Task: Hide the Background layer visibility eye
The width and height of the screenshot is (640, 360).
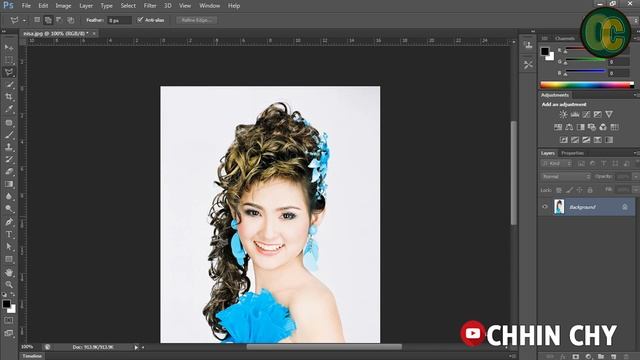Action: (545, 207)
